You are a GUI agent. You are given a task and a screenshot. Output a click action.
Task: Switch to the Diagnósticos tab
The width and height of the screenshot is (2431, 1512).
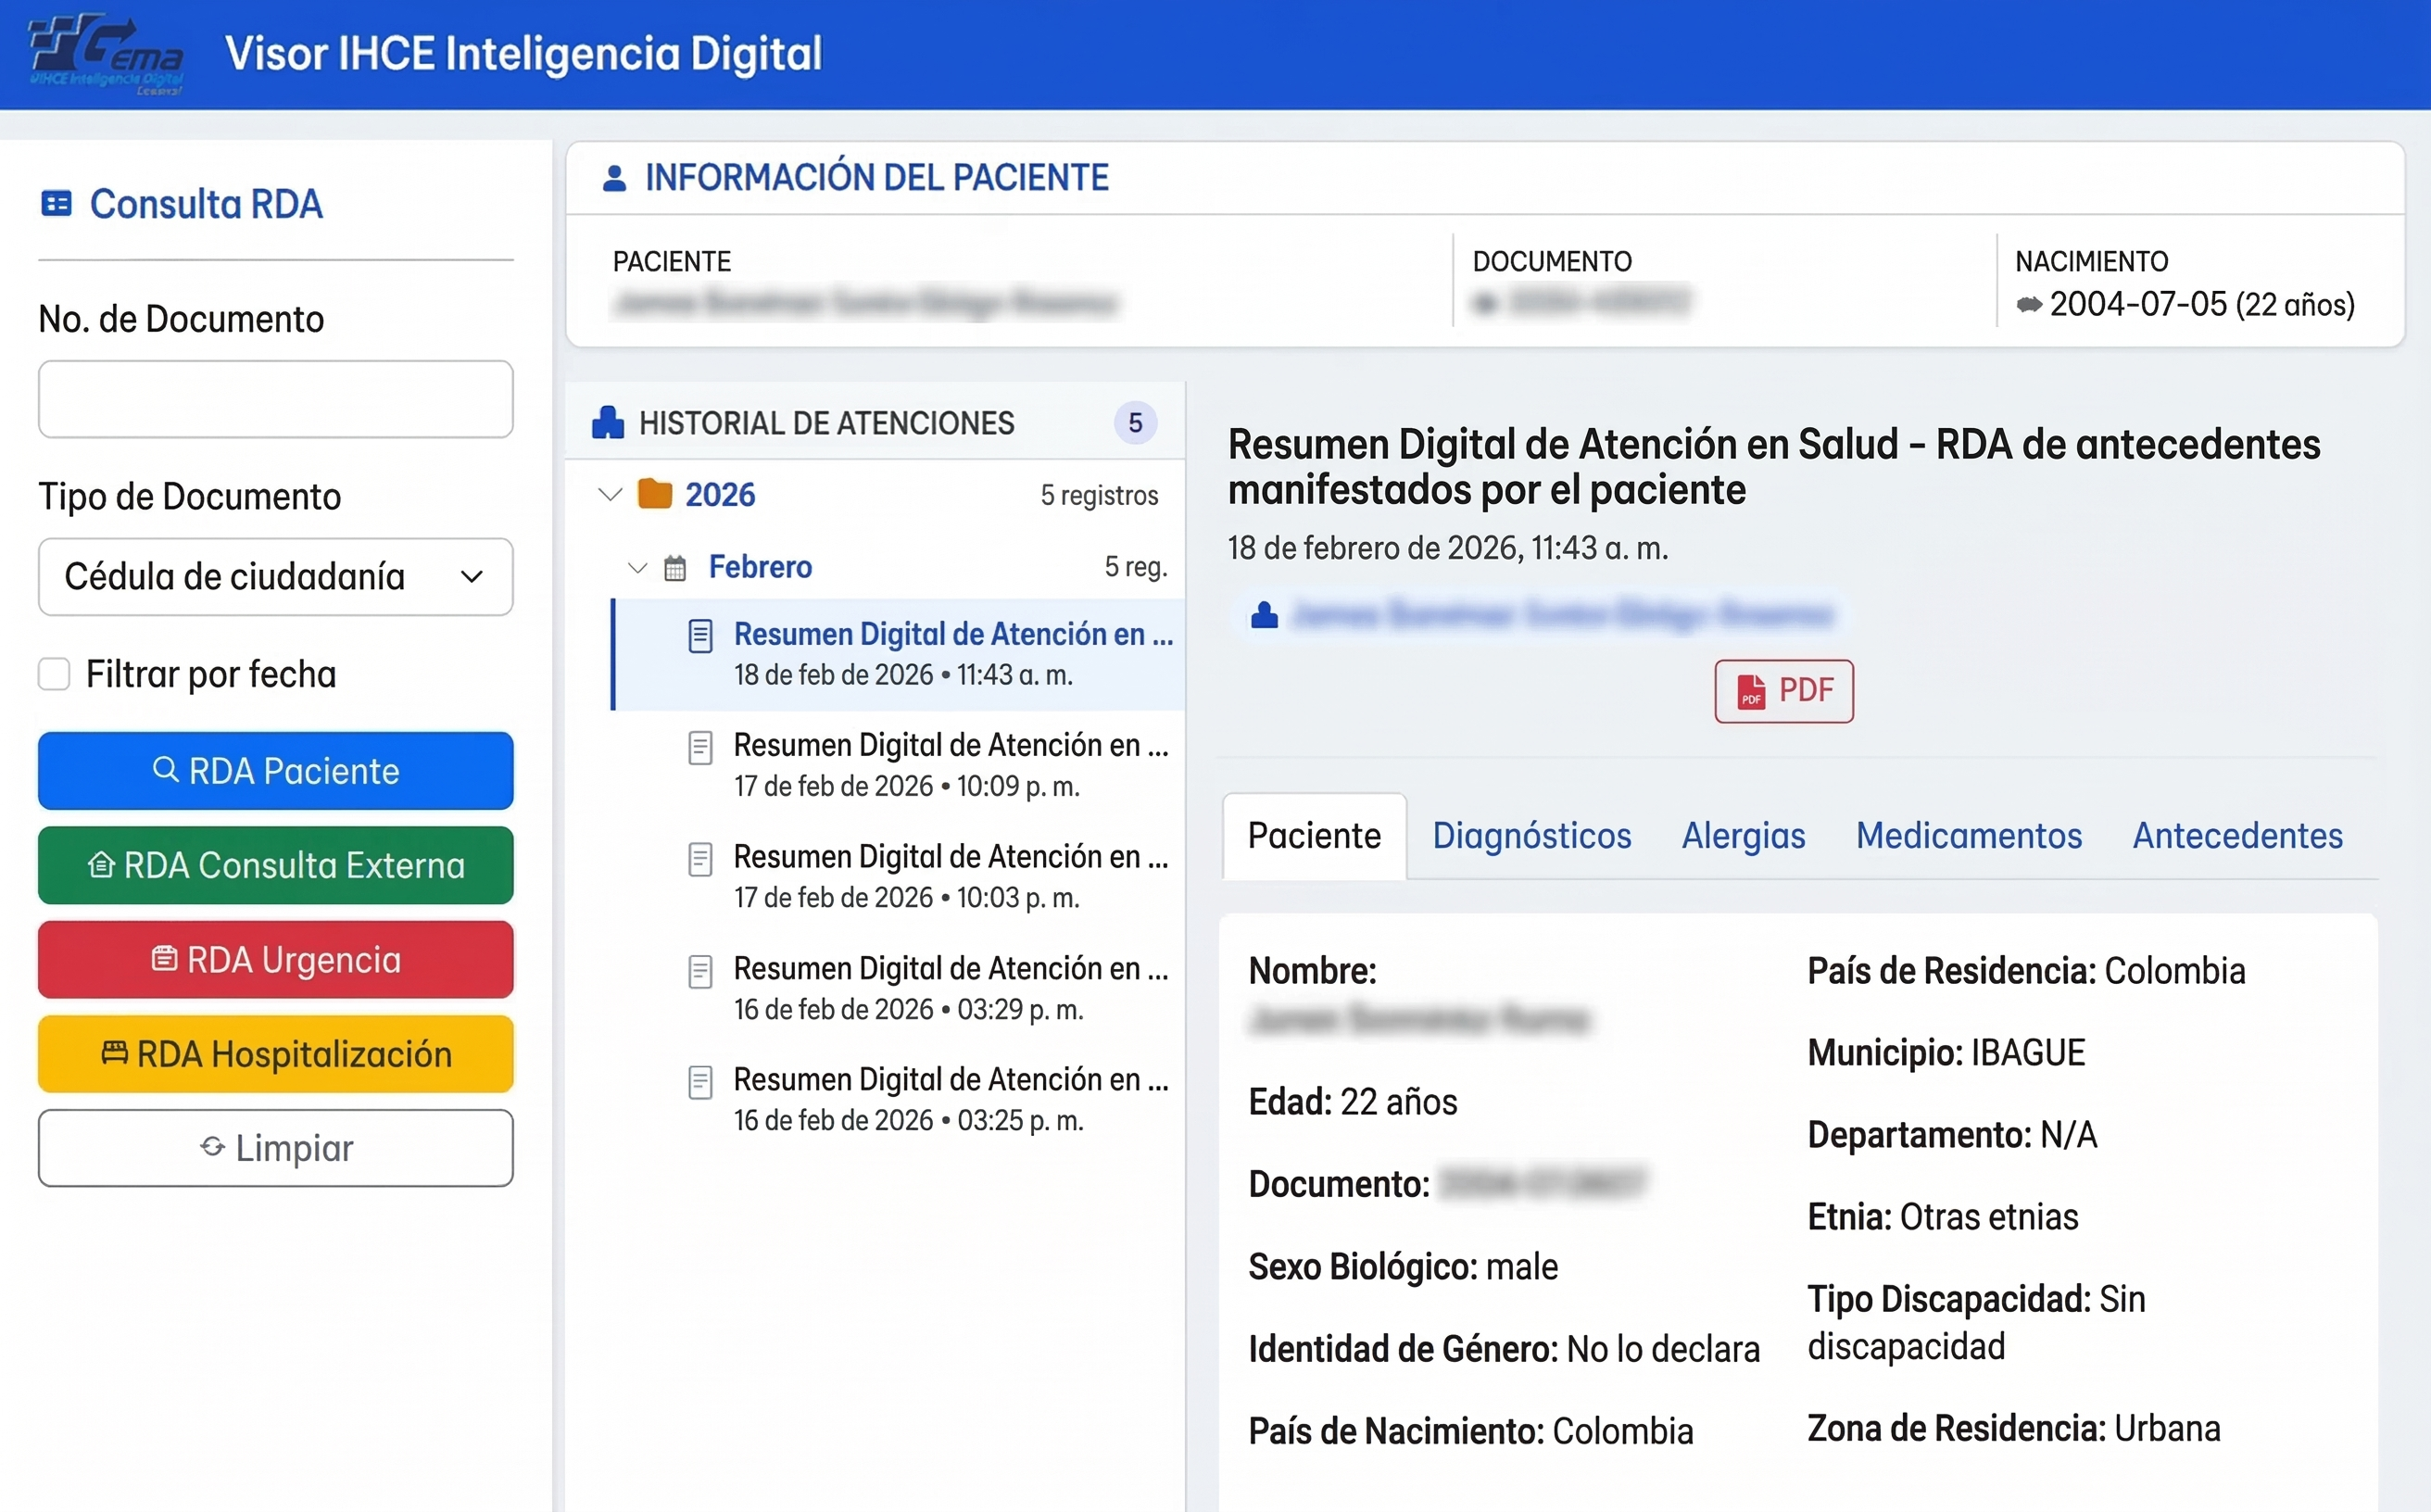[x=1531, y=836]
